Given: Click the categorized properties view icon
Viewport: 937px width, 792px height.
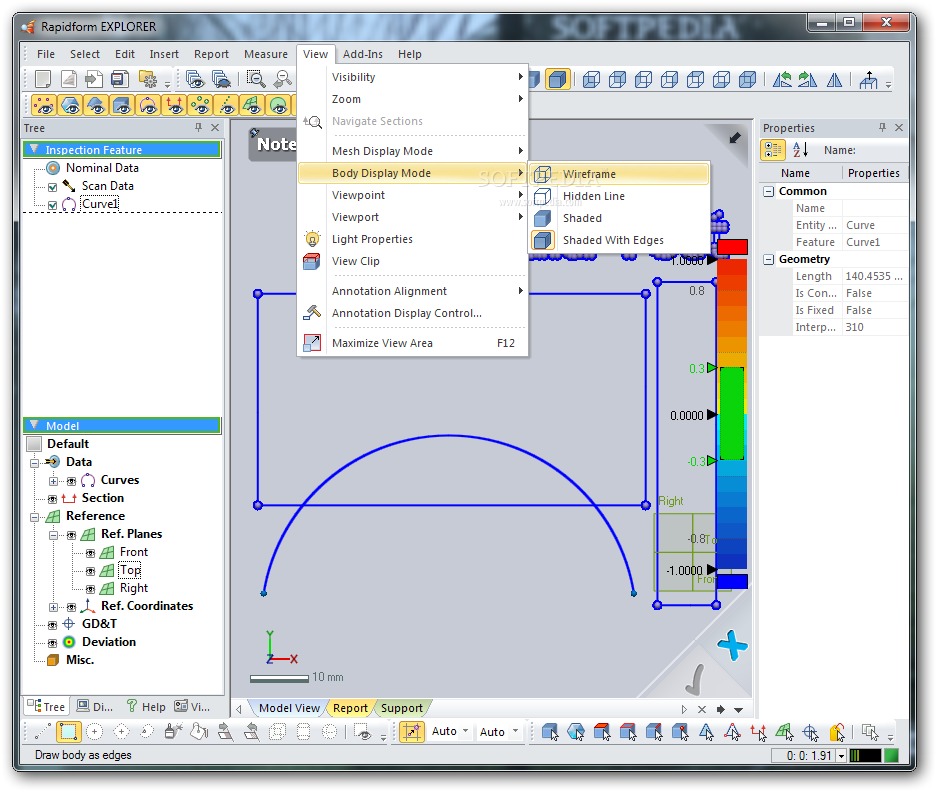Looking at the screenshot, I should coord(773,150).
